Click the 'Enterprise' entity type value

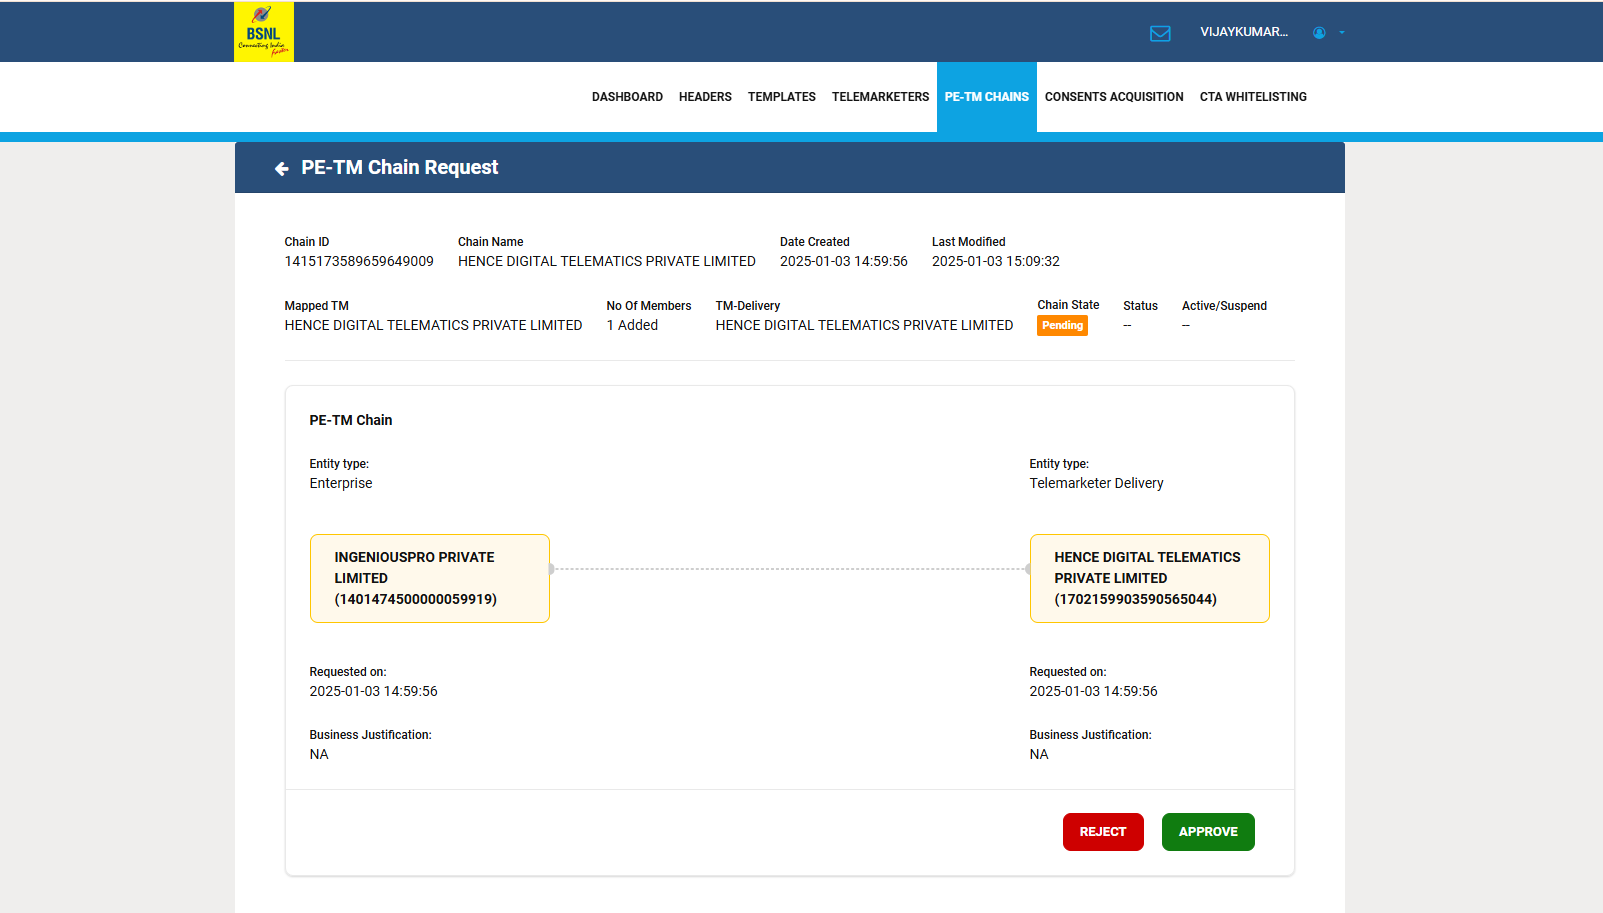(341, 483)
